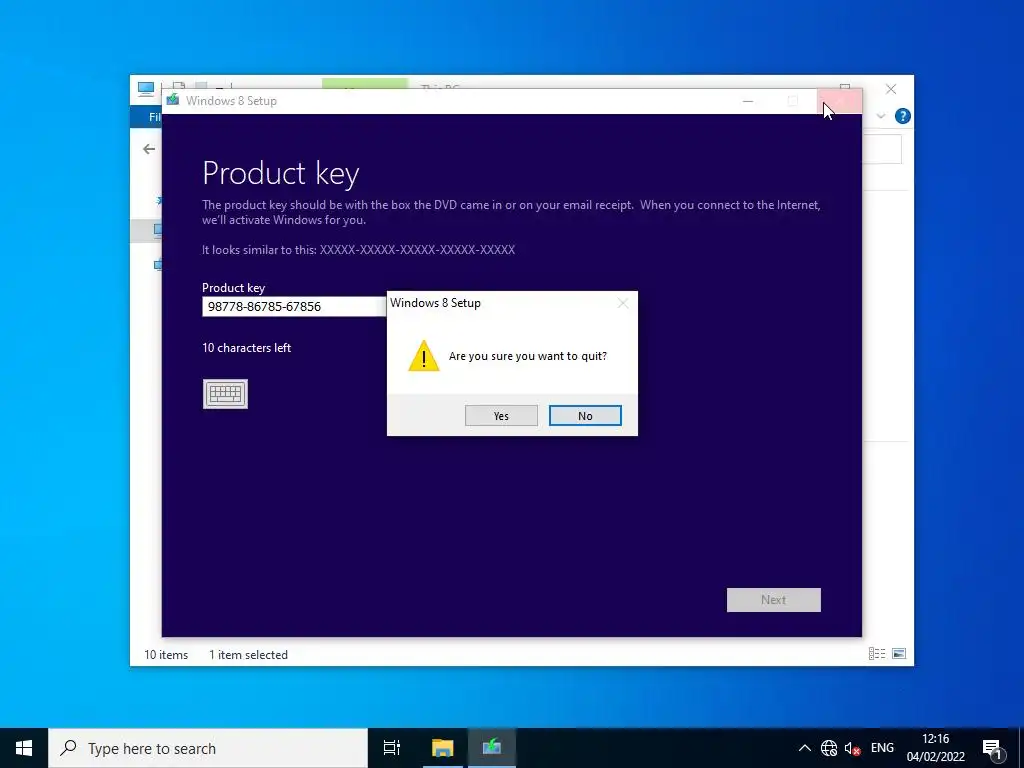Open the clock showing 12:16
The height and width of the screenshot is (768, 1024).
click(936, 748)
